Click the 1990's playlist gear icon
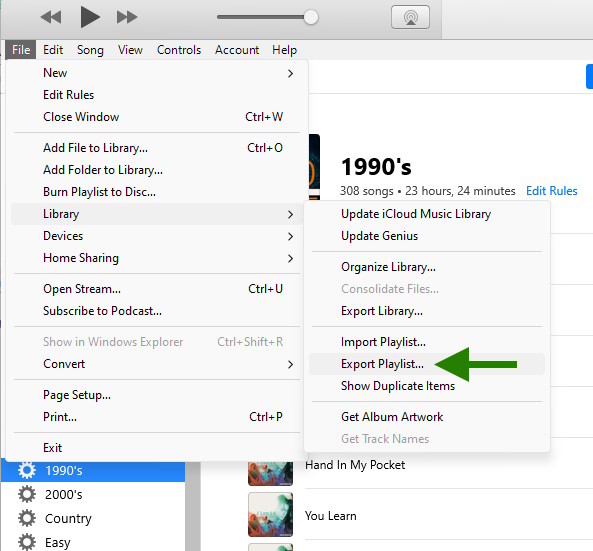Viewport: 593px width, 551px height. point(27,470)
